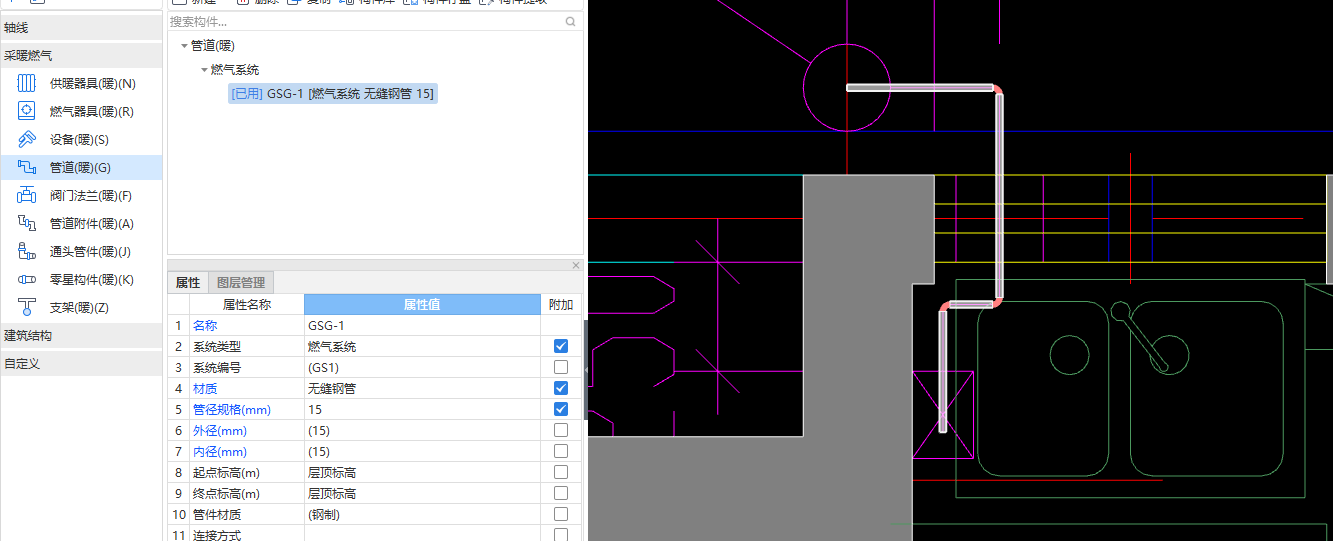Select 零星构件(暖)(K) in the sidebar
This screenshot has height=541, width=1333.
pos(81,280)
